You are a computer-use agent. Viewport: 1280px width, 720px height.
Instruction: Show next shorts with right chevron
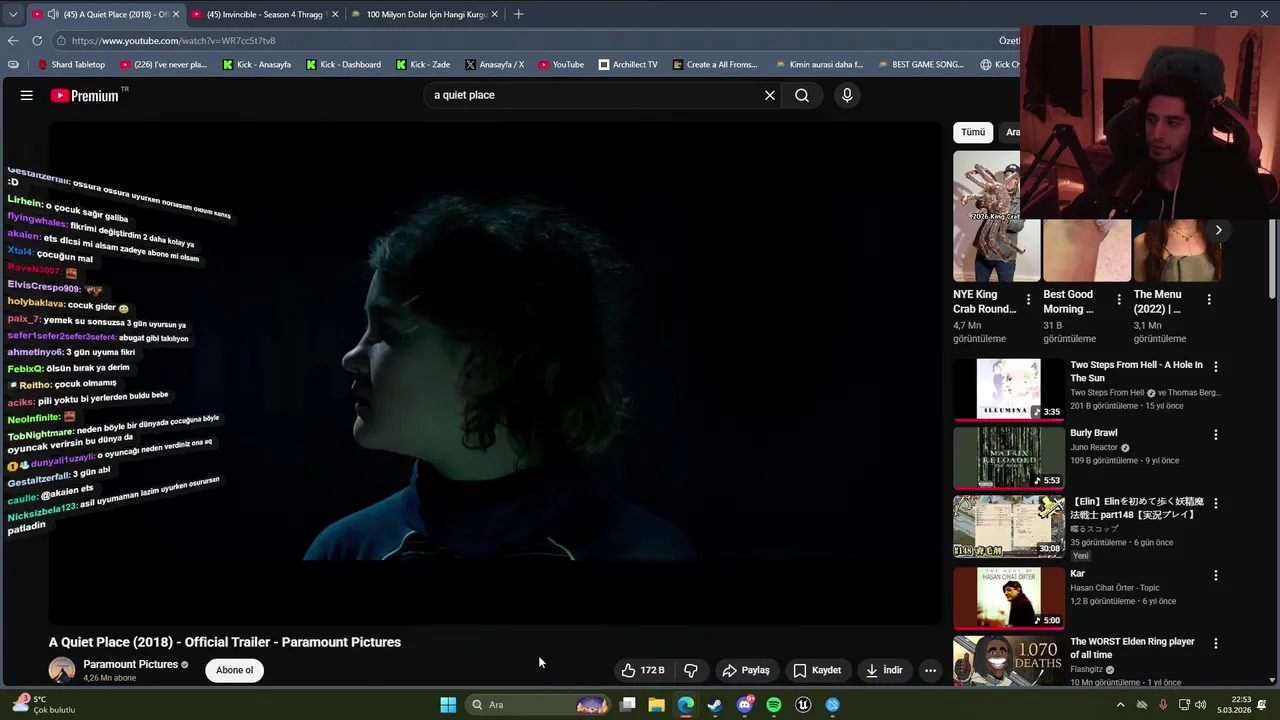(1218, 230)
